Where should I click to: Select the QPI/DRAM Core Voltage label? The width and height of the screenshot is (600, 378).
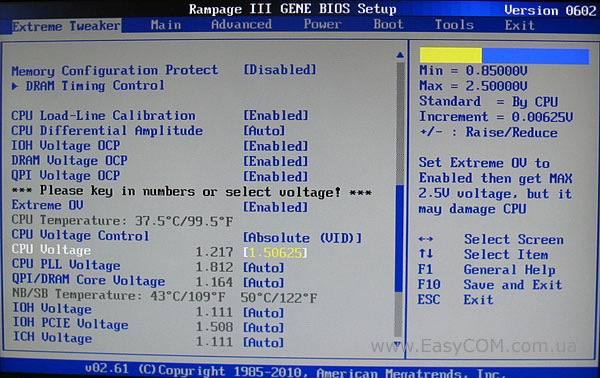(x=88, y=280)
